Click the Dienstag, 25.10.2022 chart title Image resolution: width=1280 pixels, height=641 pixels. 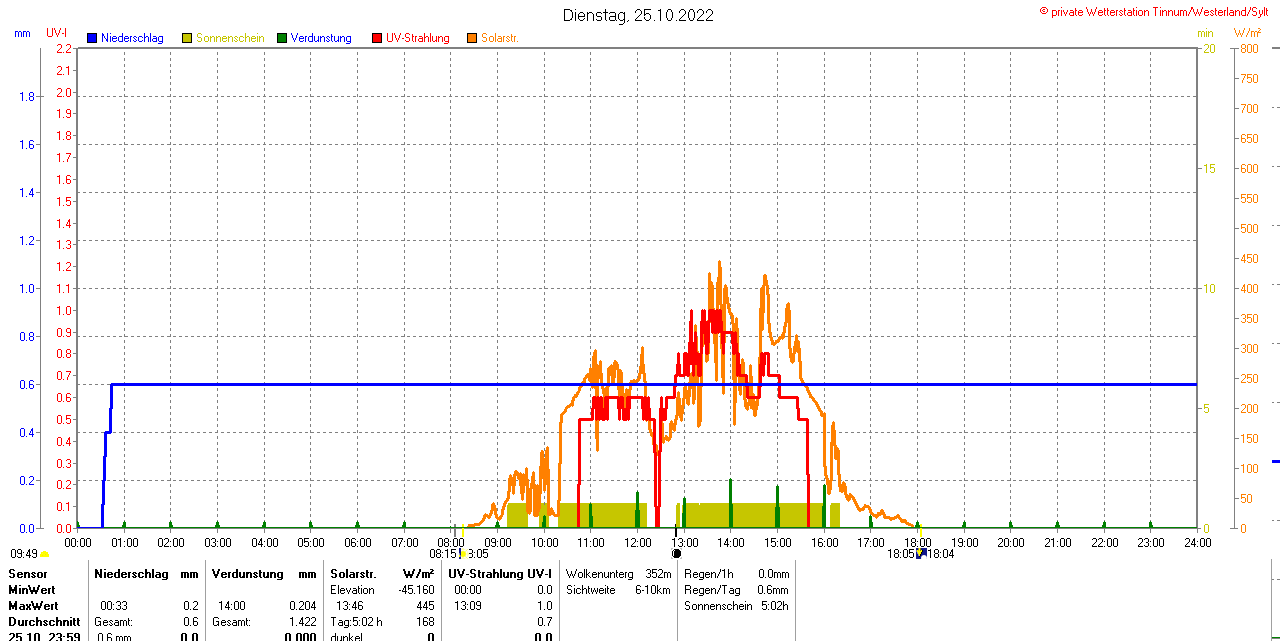click(638, 15)
